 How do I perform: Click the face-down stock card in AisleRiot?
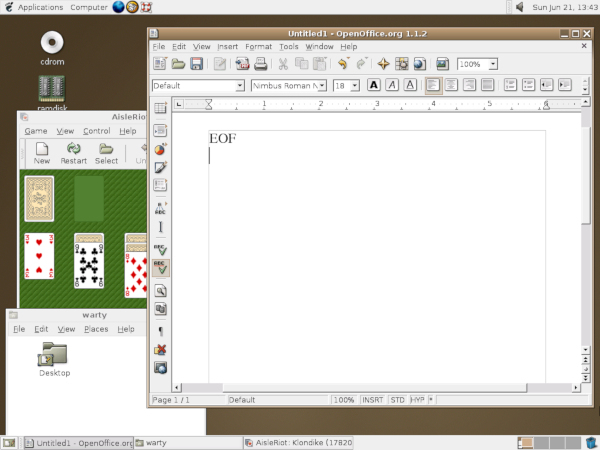pos(39,199)
